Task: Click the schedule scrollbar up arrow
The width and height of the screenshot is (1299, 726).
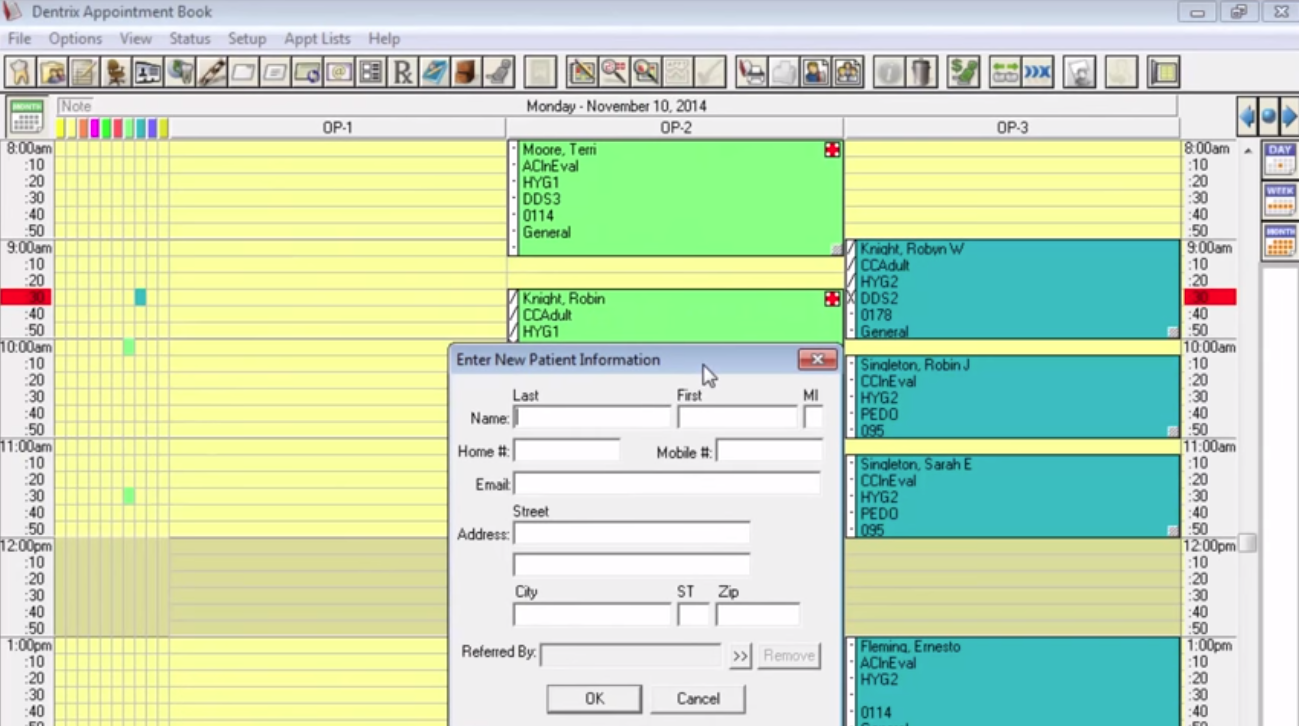Action: coord(1247,151)
